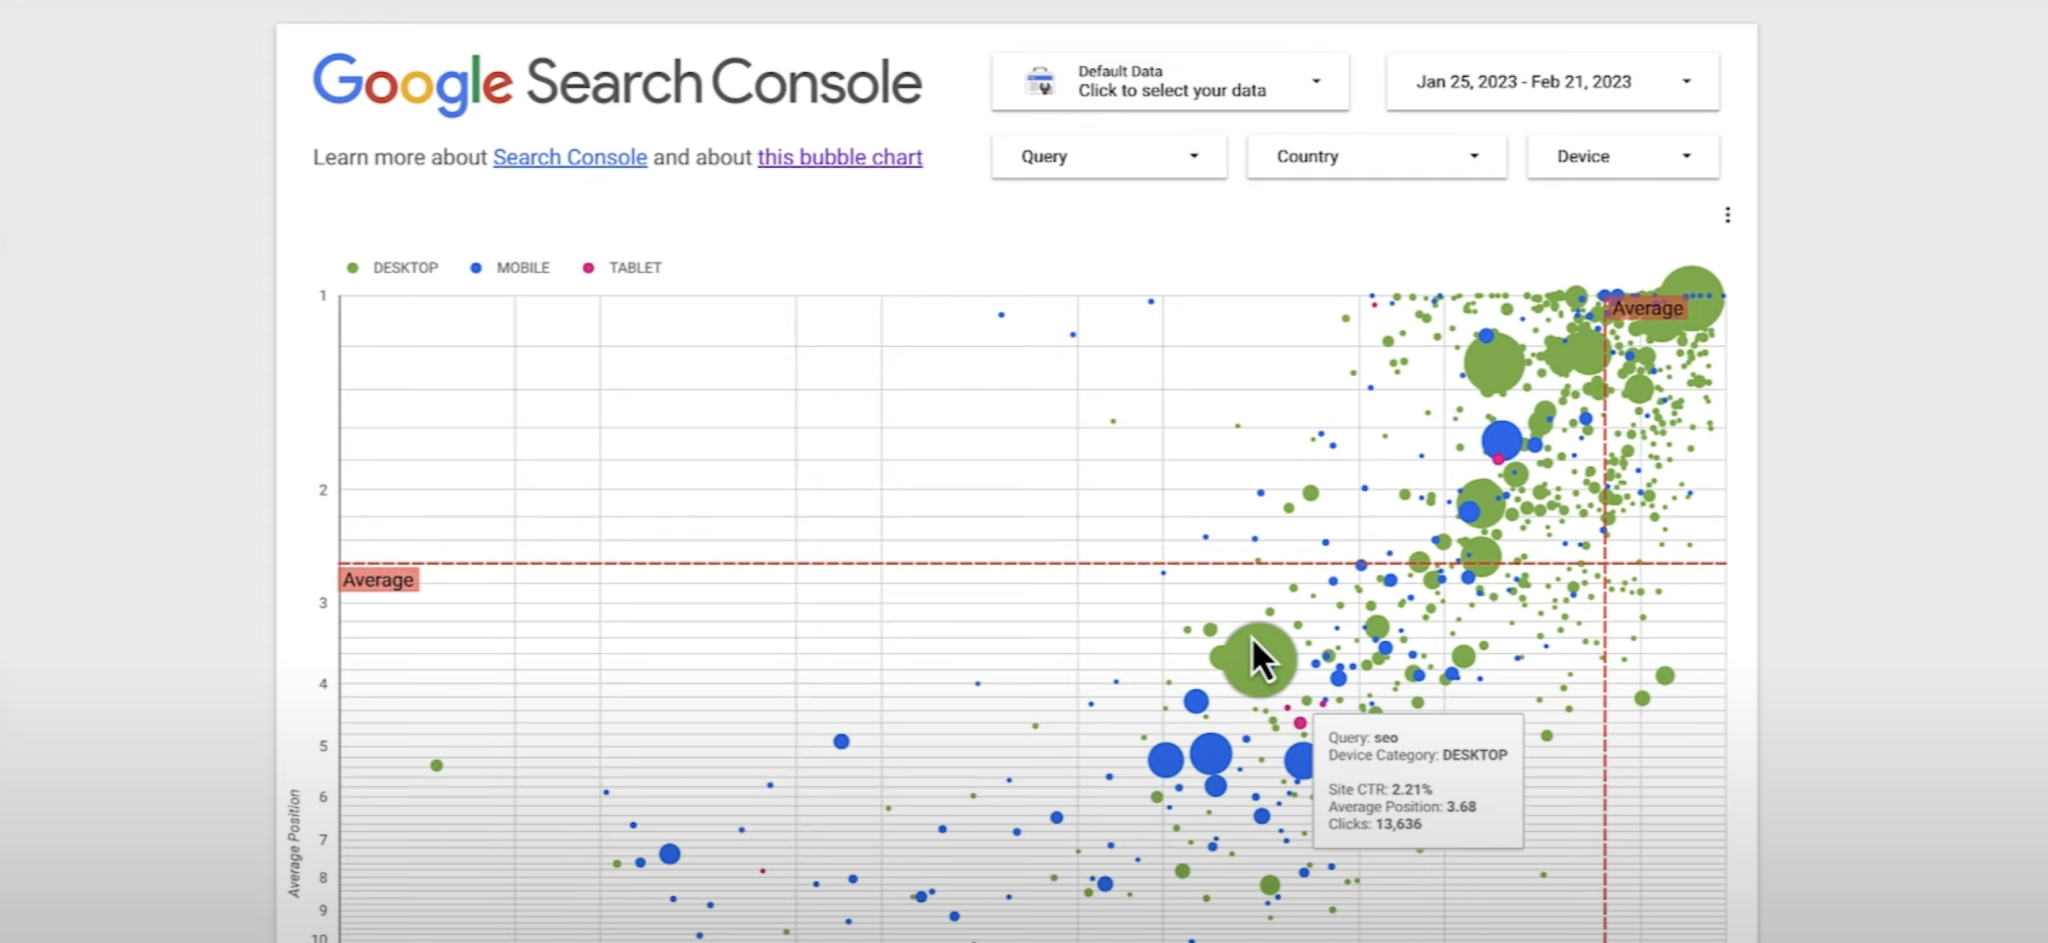This screenshot has height=943, width=2048.
Task: Toggle the DESKTOP series in the legend
Action: coord(404,268)
